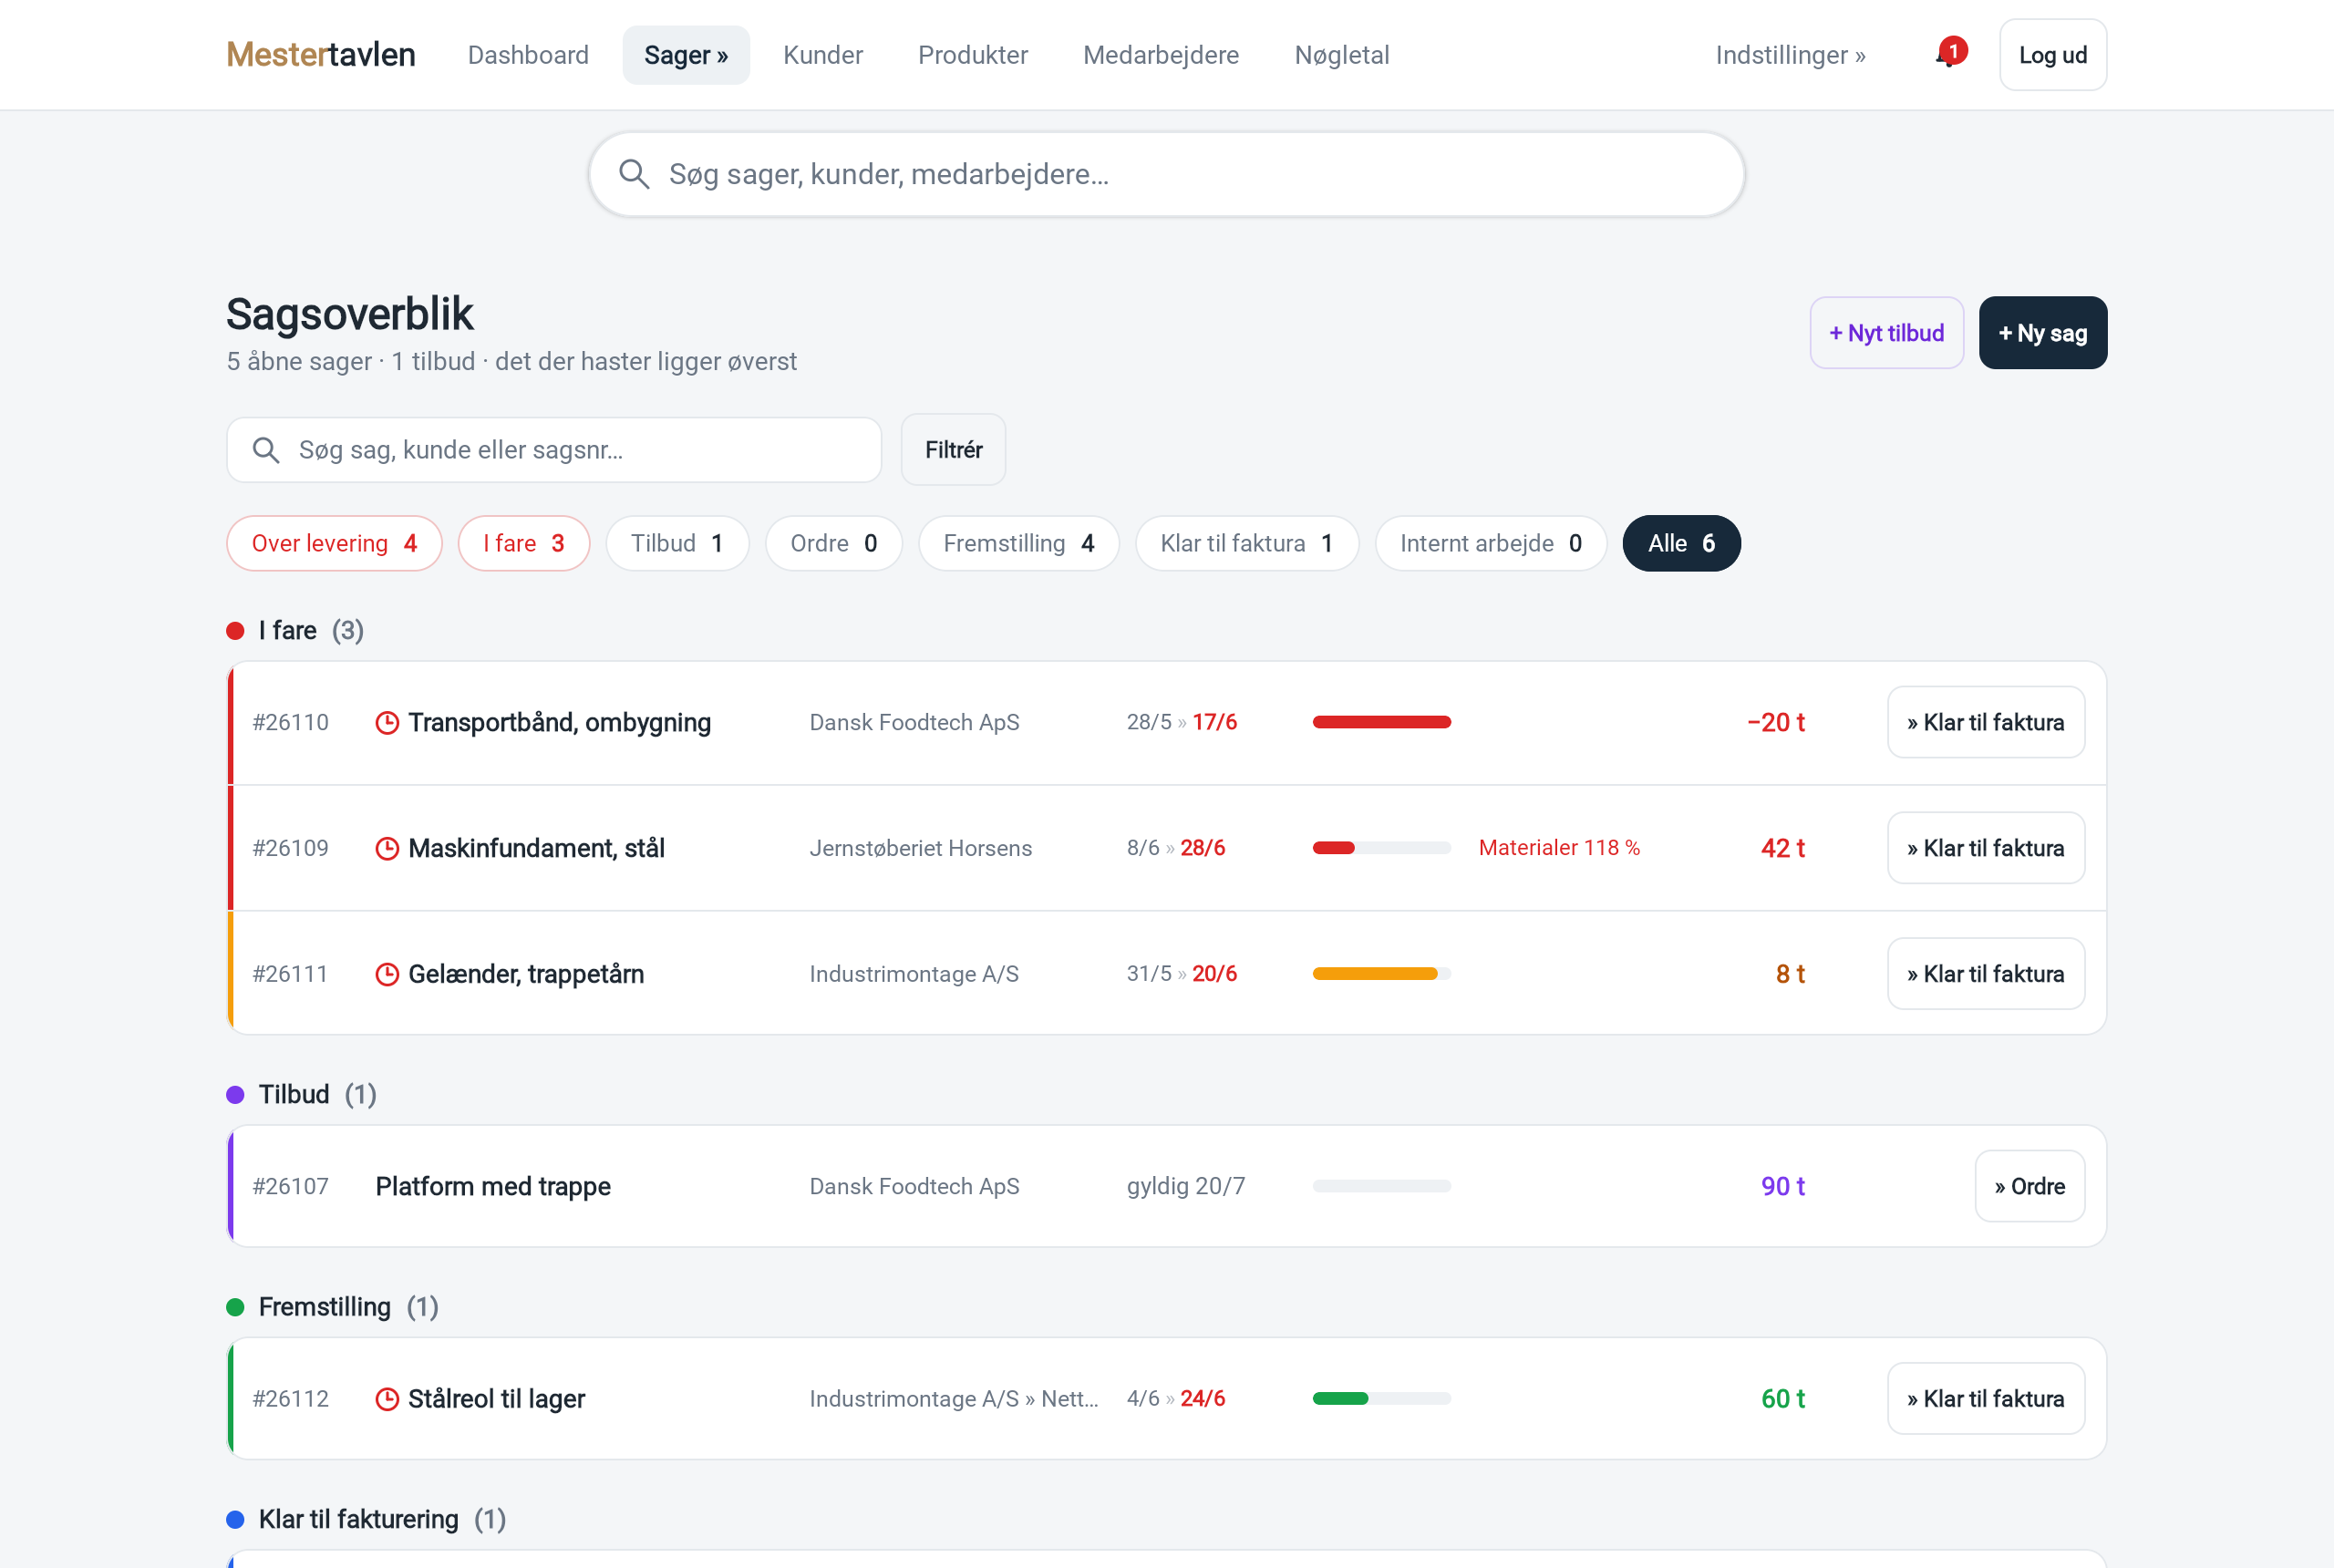The width and height of the screenshot is (2334, 1568).
Task: Click the Materialer 118 % warning
Action: 1559,848
